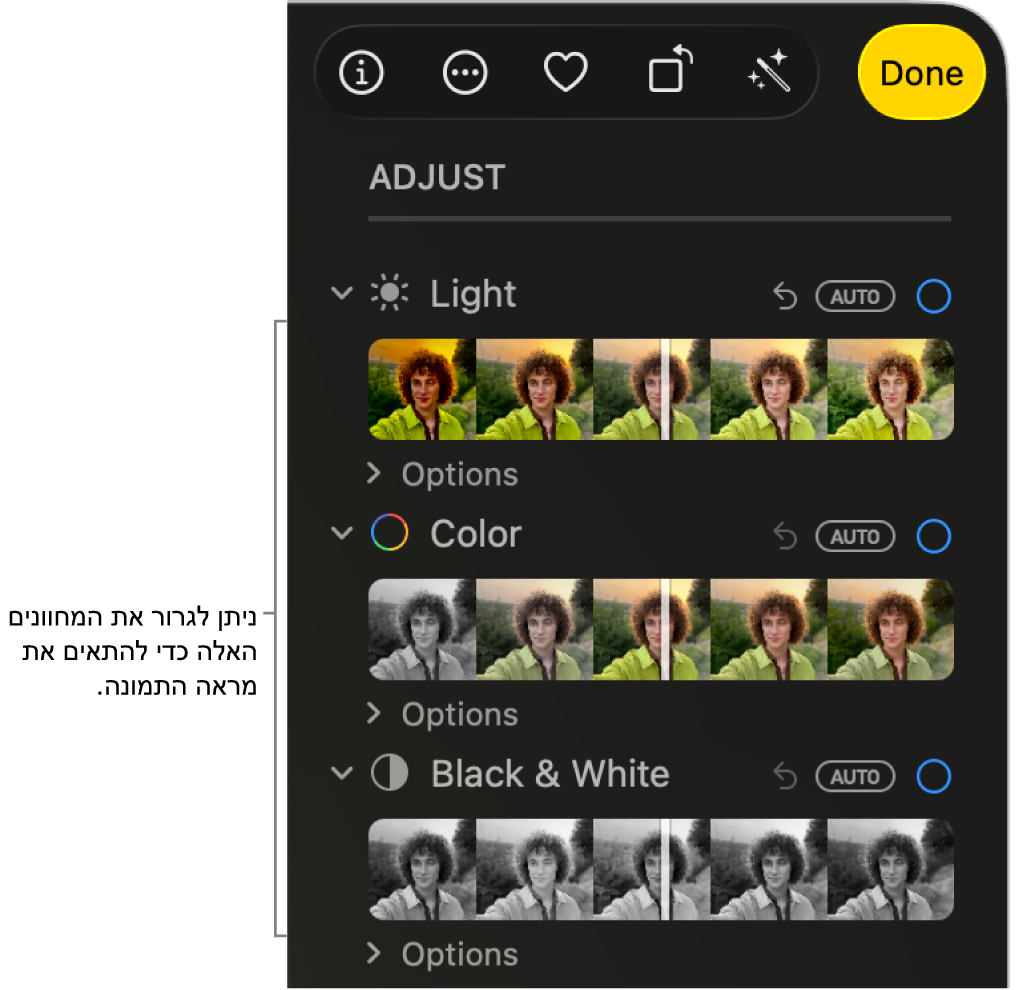Apply auto enhance with the magic wand
The height and width of the screenshot is (990, 1019).
coord(769,70)
